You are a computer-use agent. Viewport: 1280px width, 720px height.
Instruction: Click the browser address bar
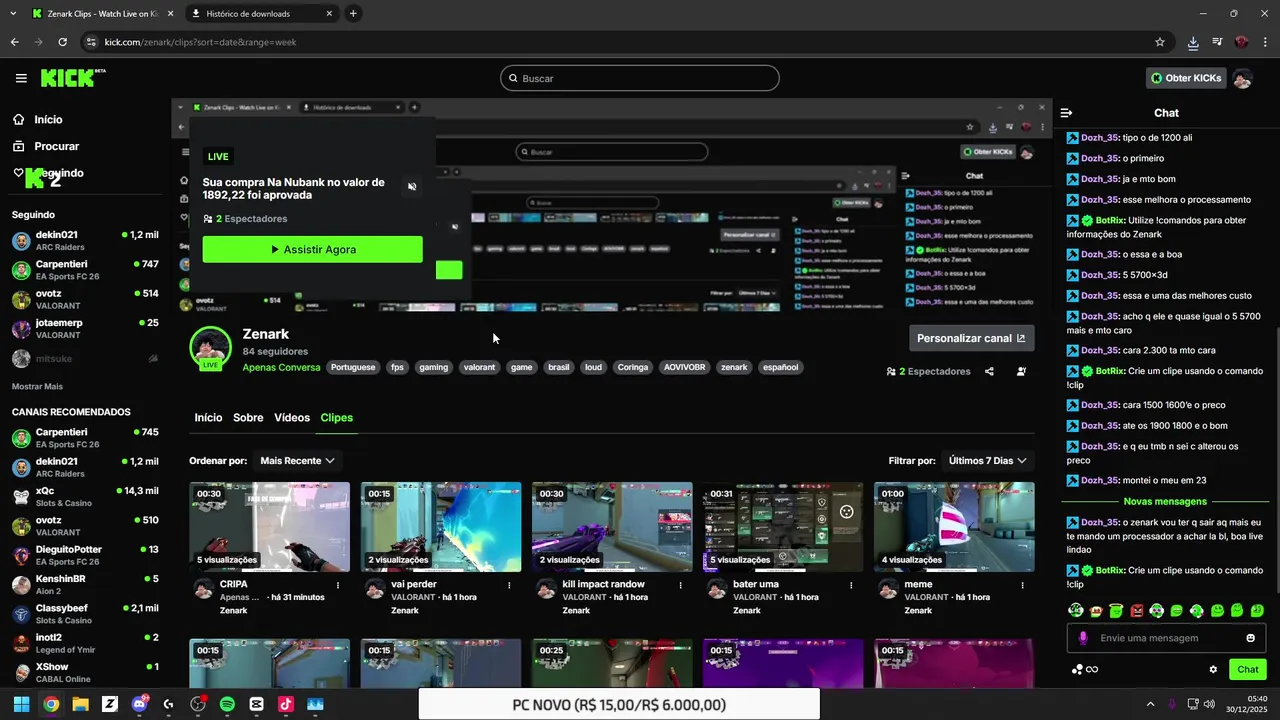620,42
